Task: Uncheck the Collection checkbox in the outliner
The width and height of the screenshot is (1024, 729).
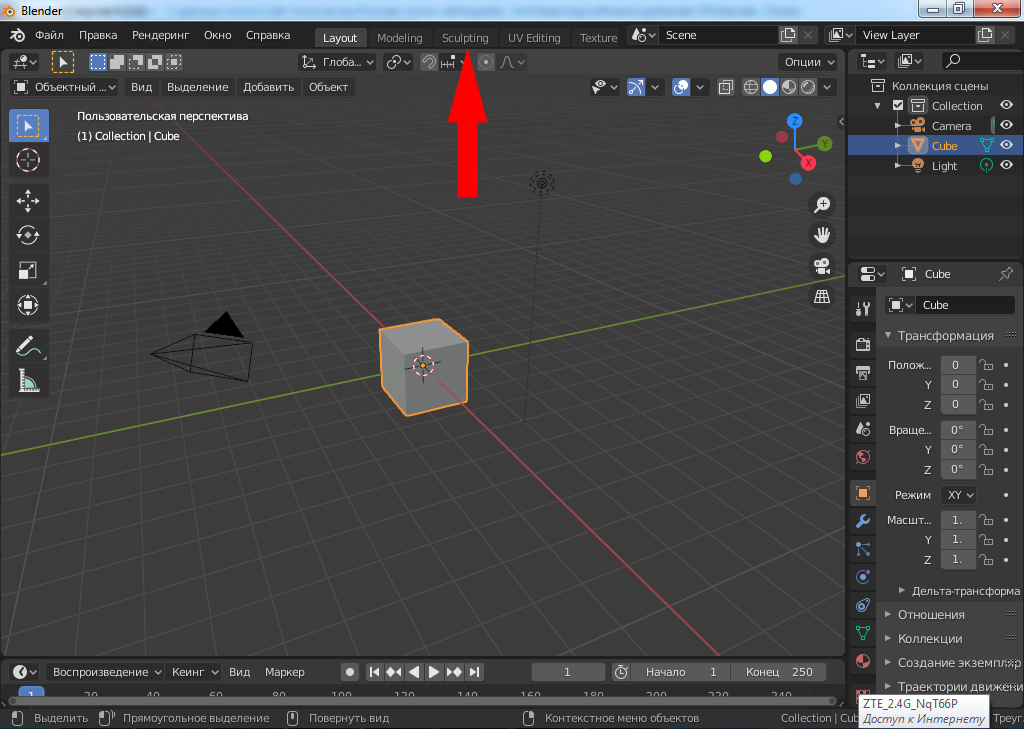Action: coord(898,106)
